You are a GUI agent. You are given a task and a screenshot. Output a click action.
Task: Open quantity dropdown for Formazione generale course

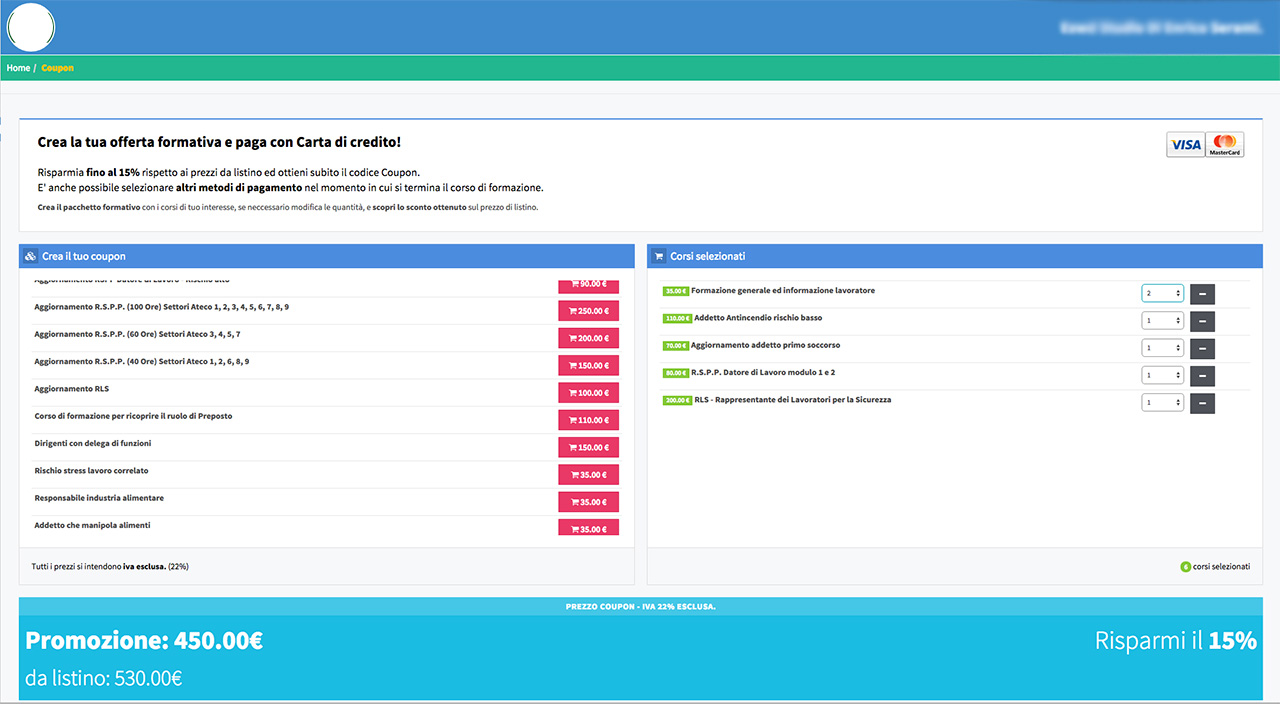(x=1162, y=294)
